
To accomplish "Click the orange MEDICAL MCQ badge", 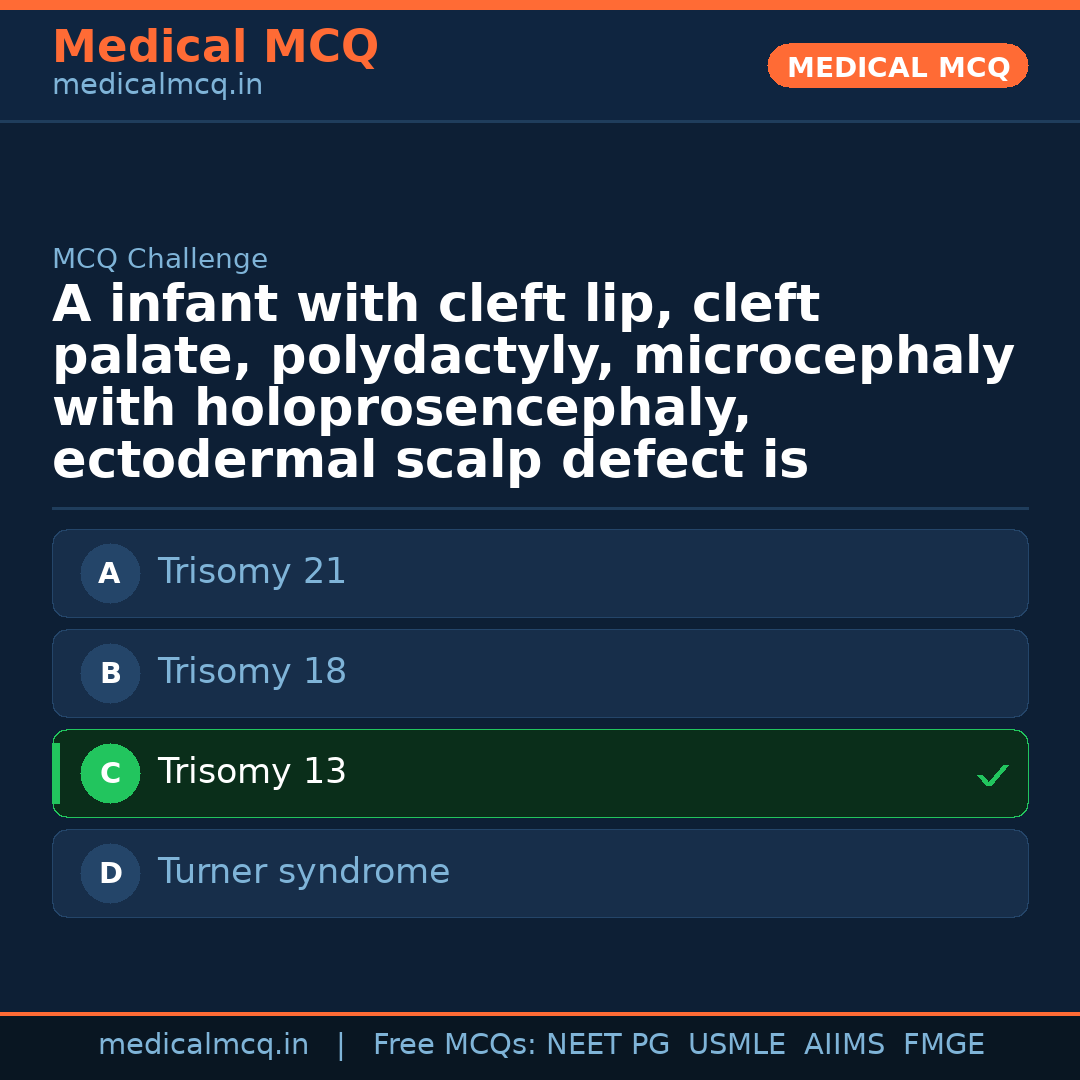I will 897,66.
